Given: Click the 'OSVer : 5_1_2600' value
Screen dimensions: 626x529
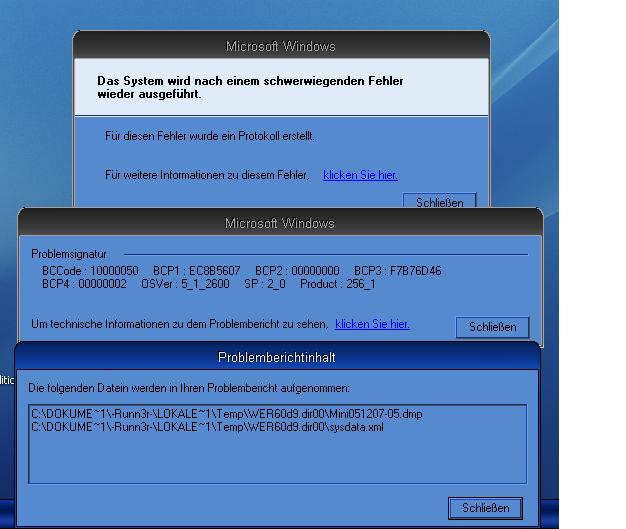Looking at the screenshot, I should pos(185,284).
